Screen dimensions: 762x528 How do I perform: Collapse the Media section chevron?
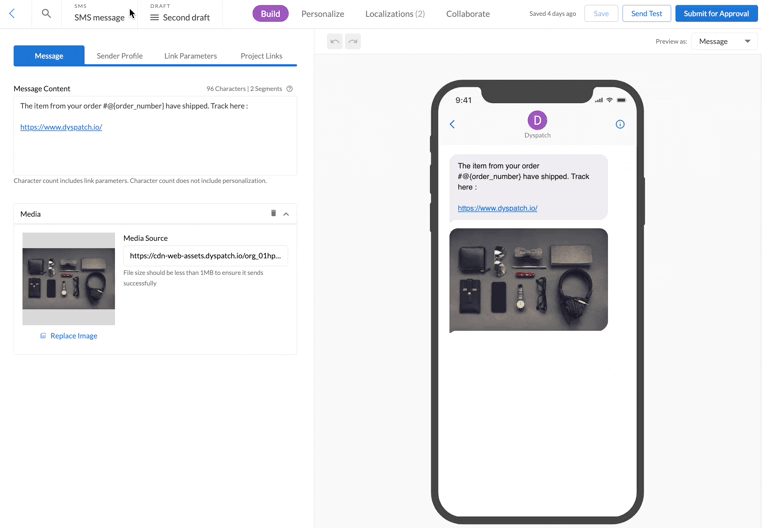(x=286, y=214)
